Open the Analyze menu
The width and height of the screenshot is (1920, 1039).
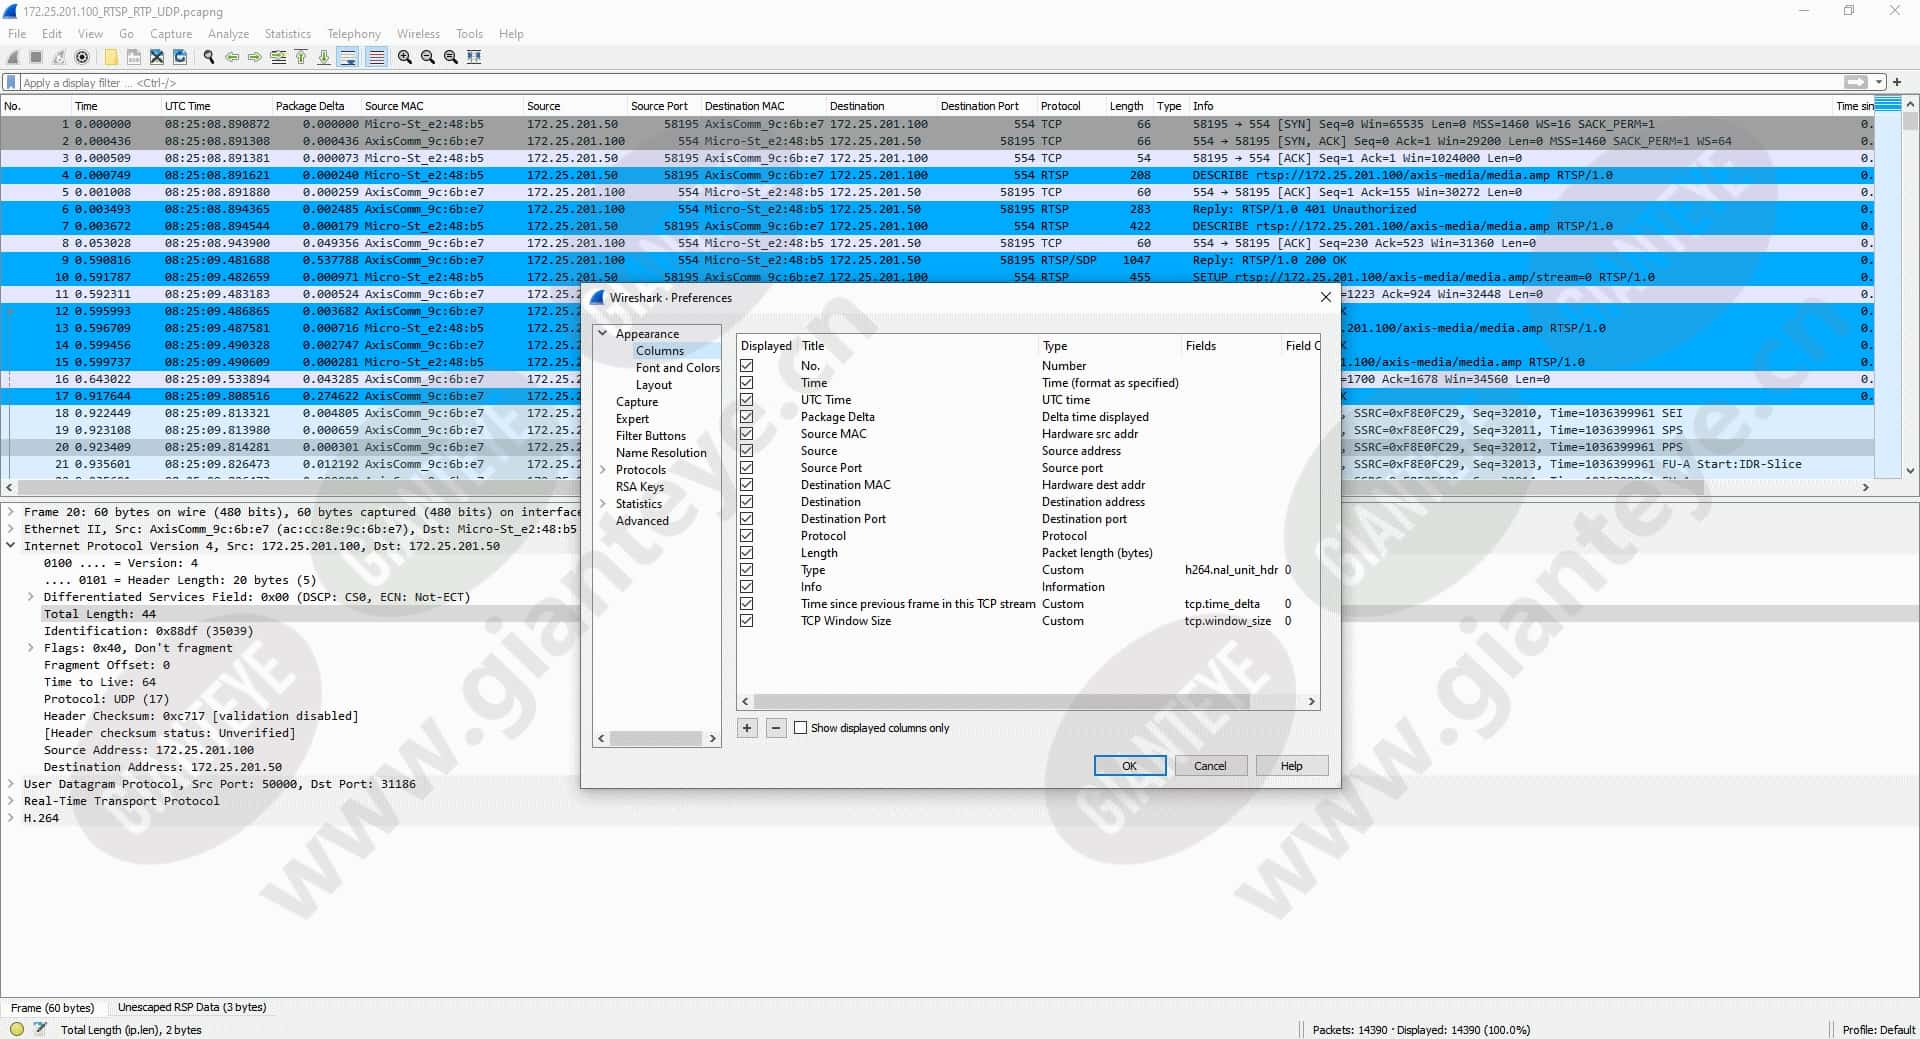pos(228,33)
